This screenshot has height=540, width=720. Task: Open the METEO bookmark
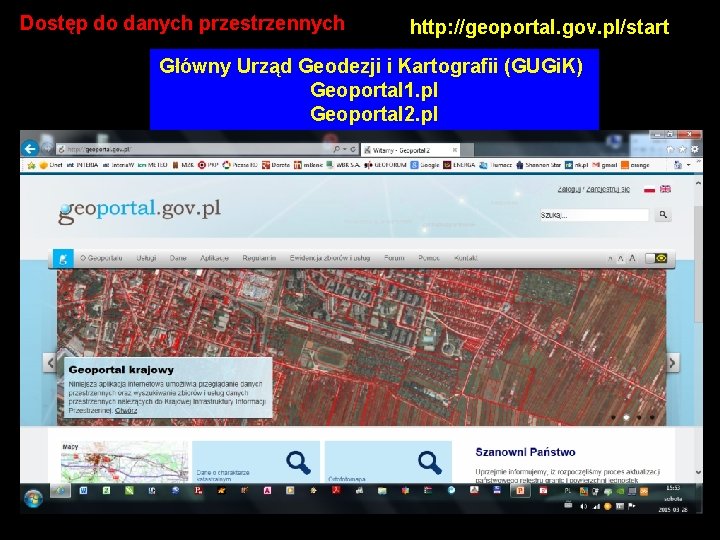coord(153,165)
